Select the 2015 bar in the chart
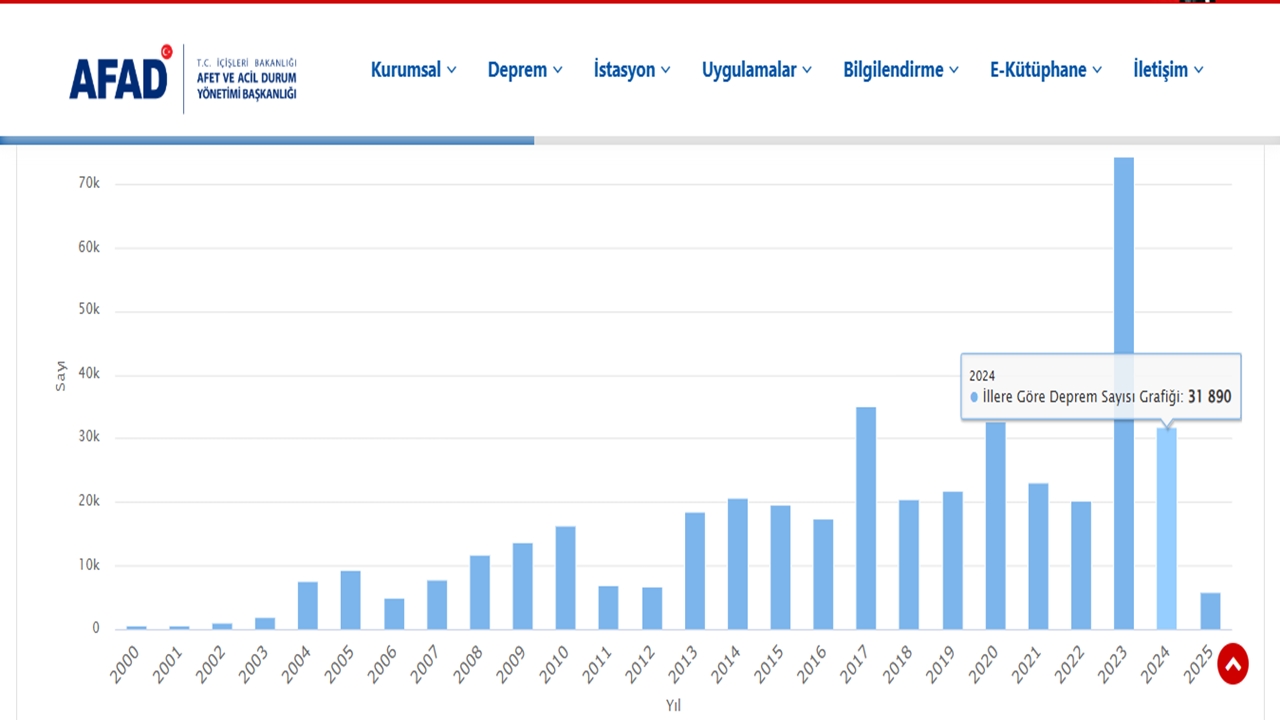This screenshot has height=720, width=1280. (780, 567)
